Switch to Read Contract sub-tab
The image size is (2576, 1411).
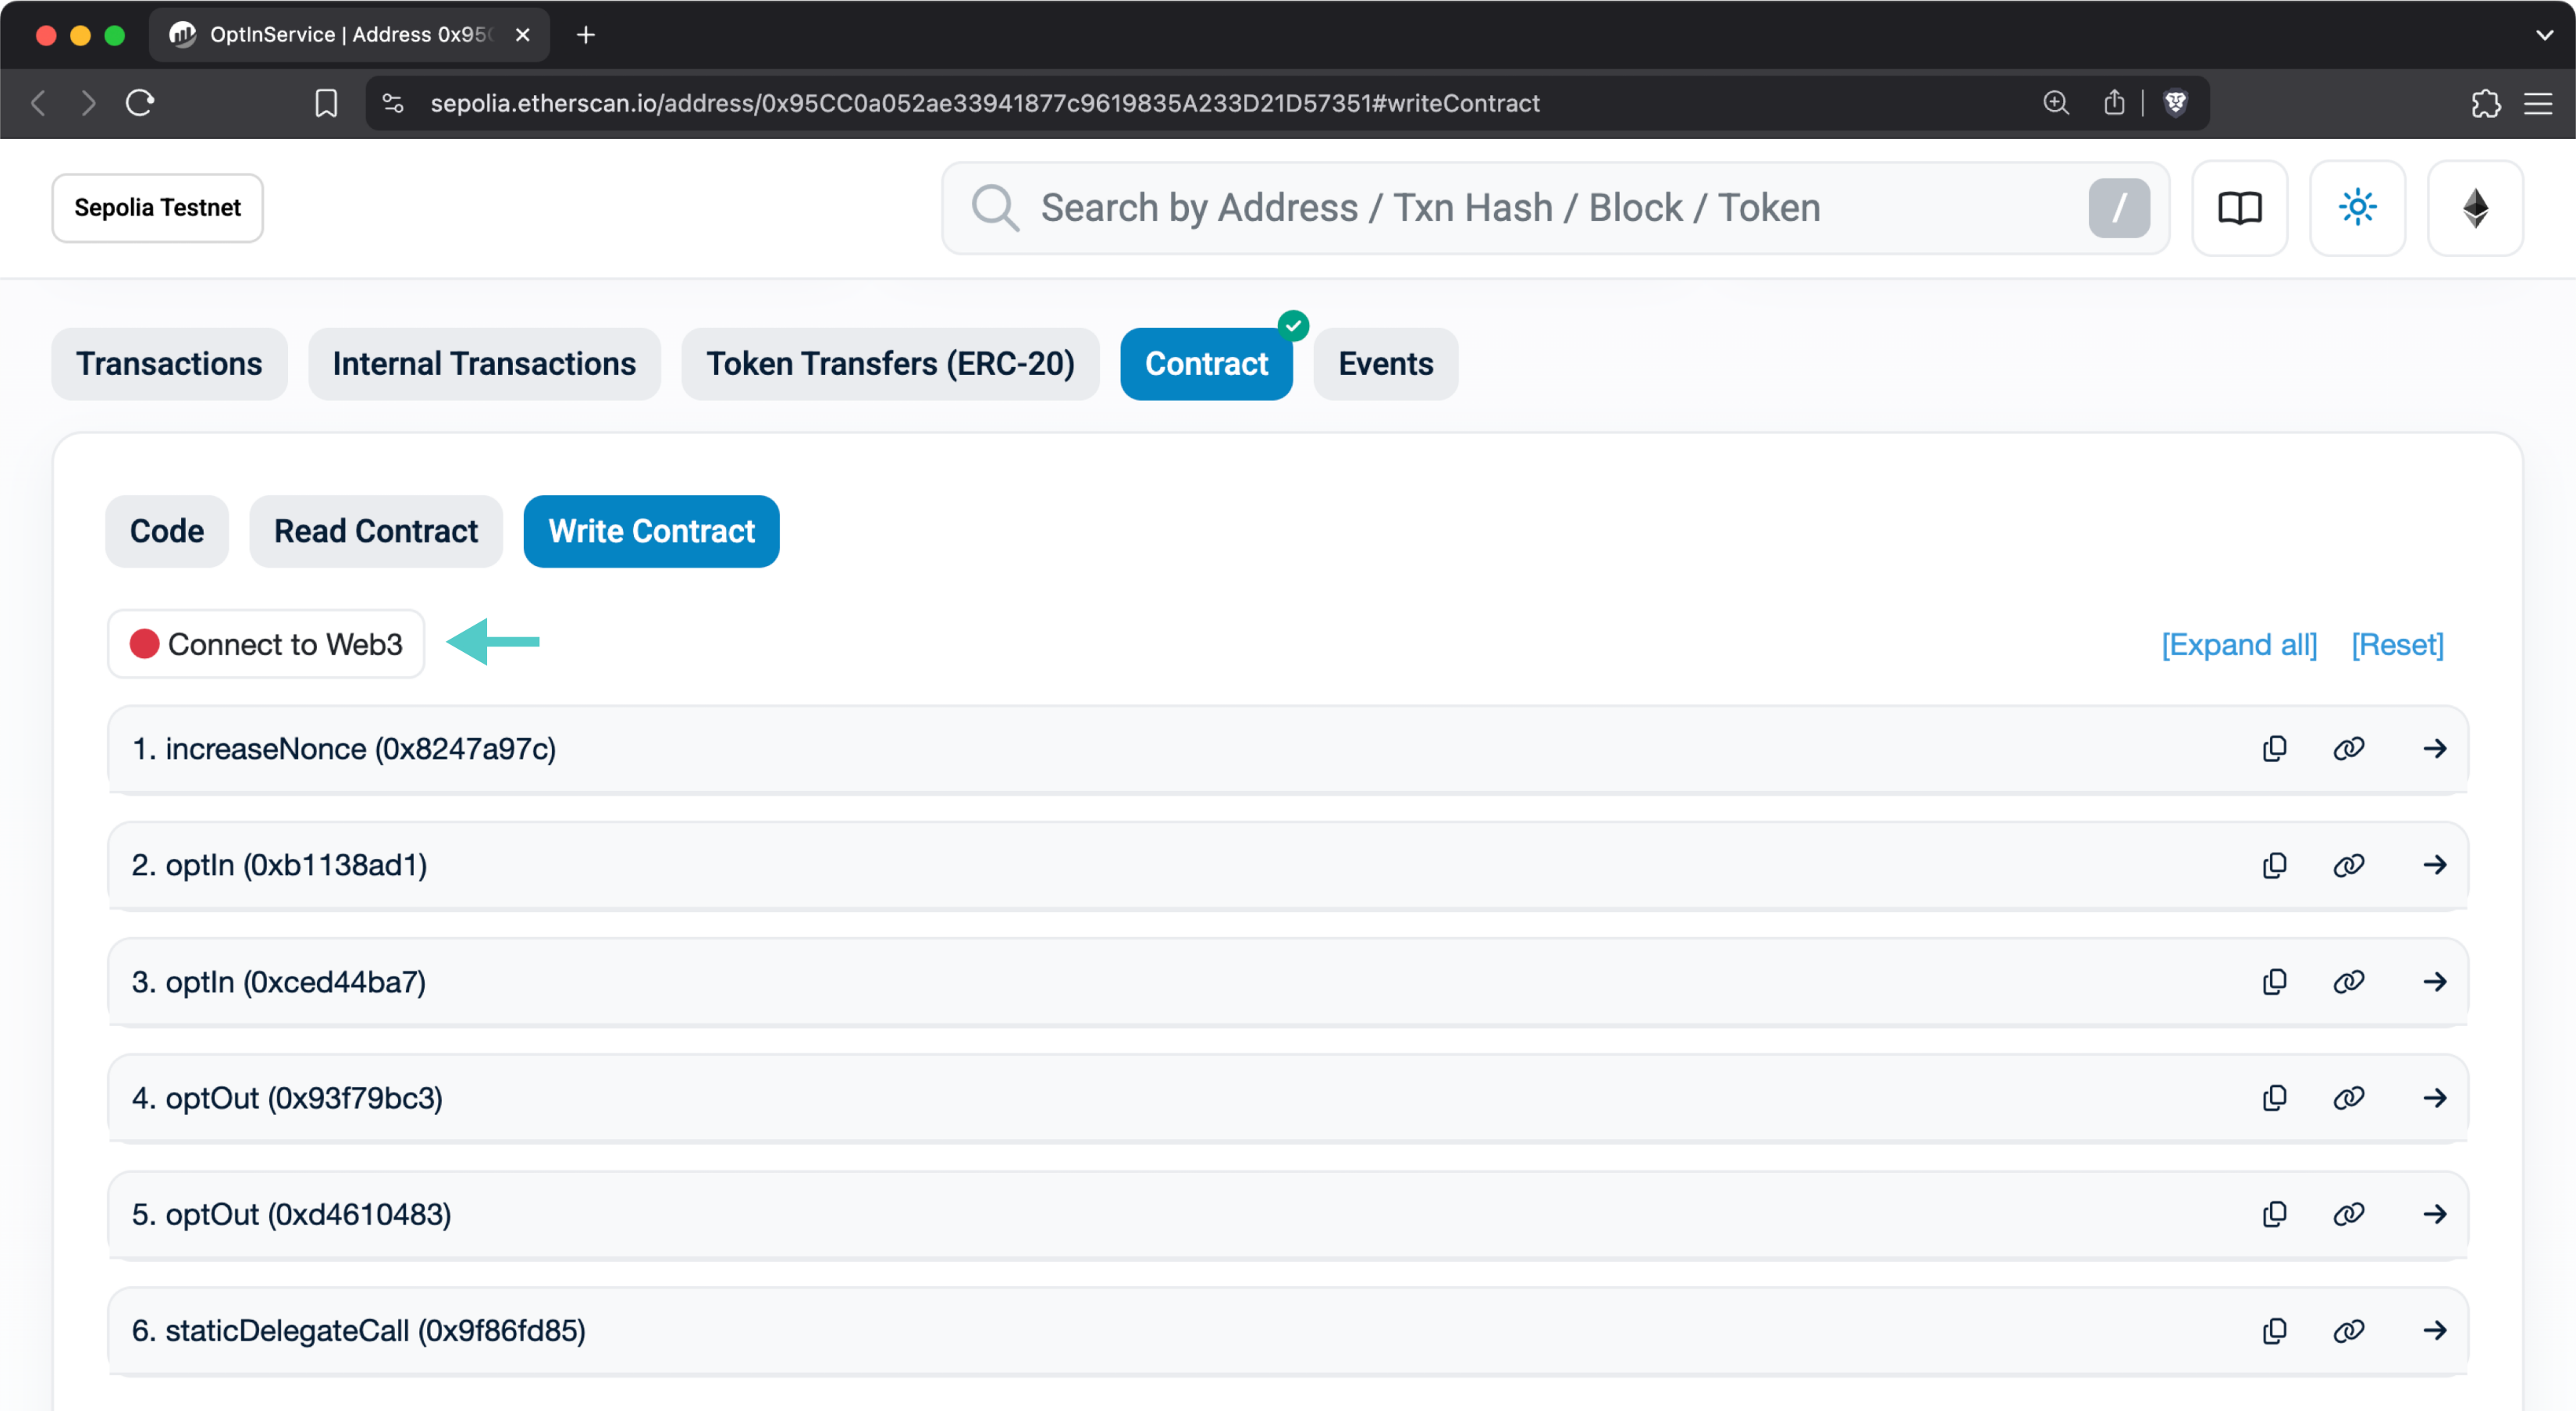tap(376, 531)
